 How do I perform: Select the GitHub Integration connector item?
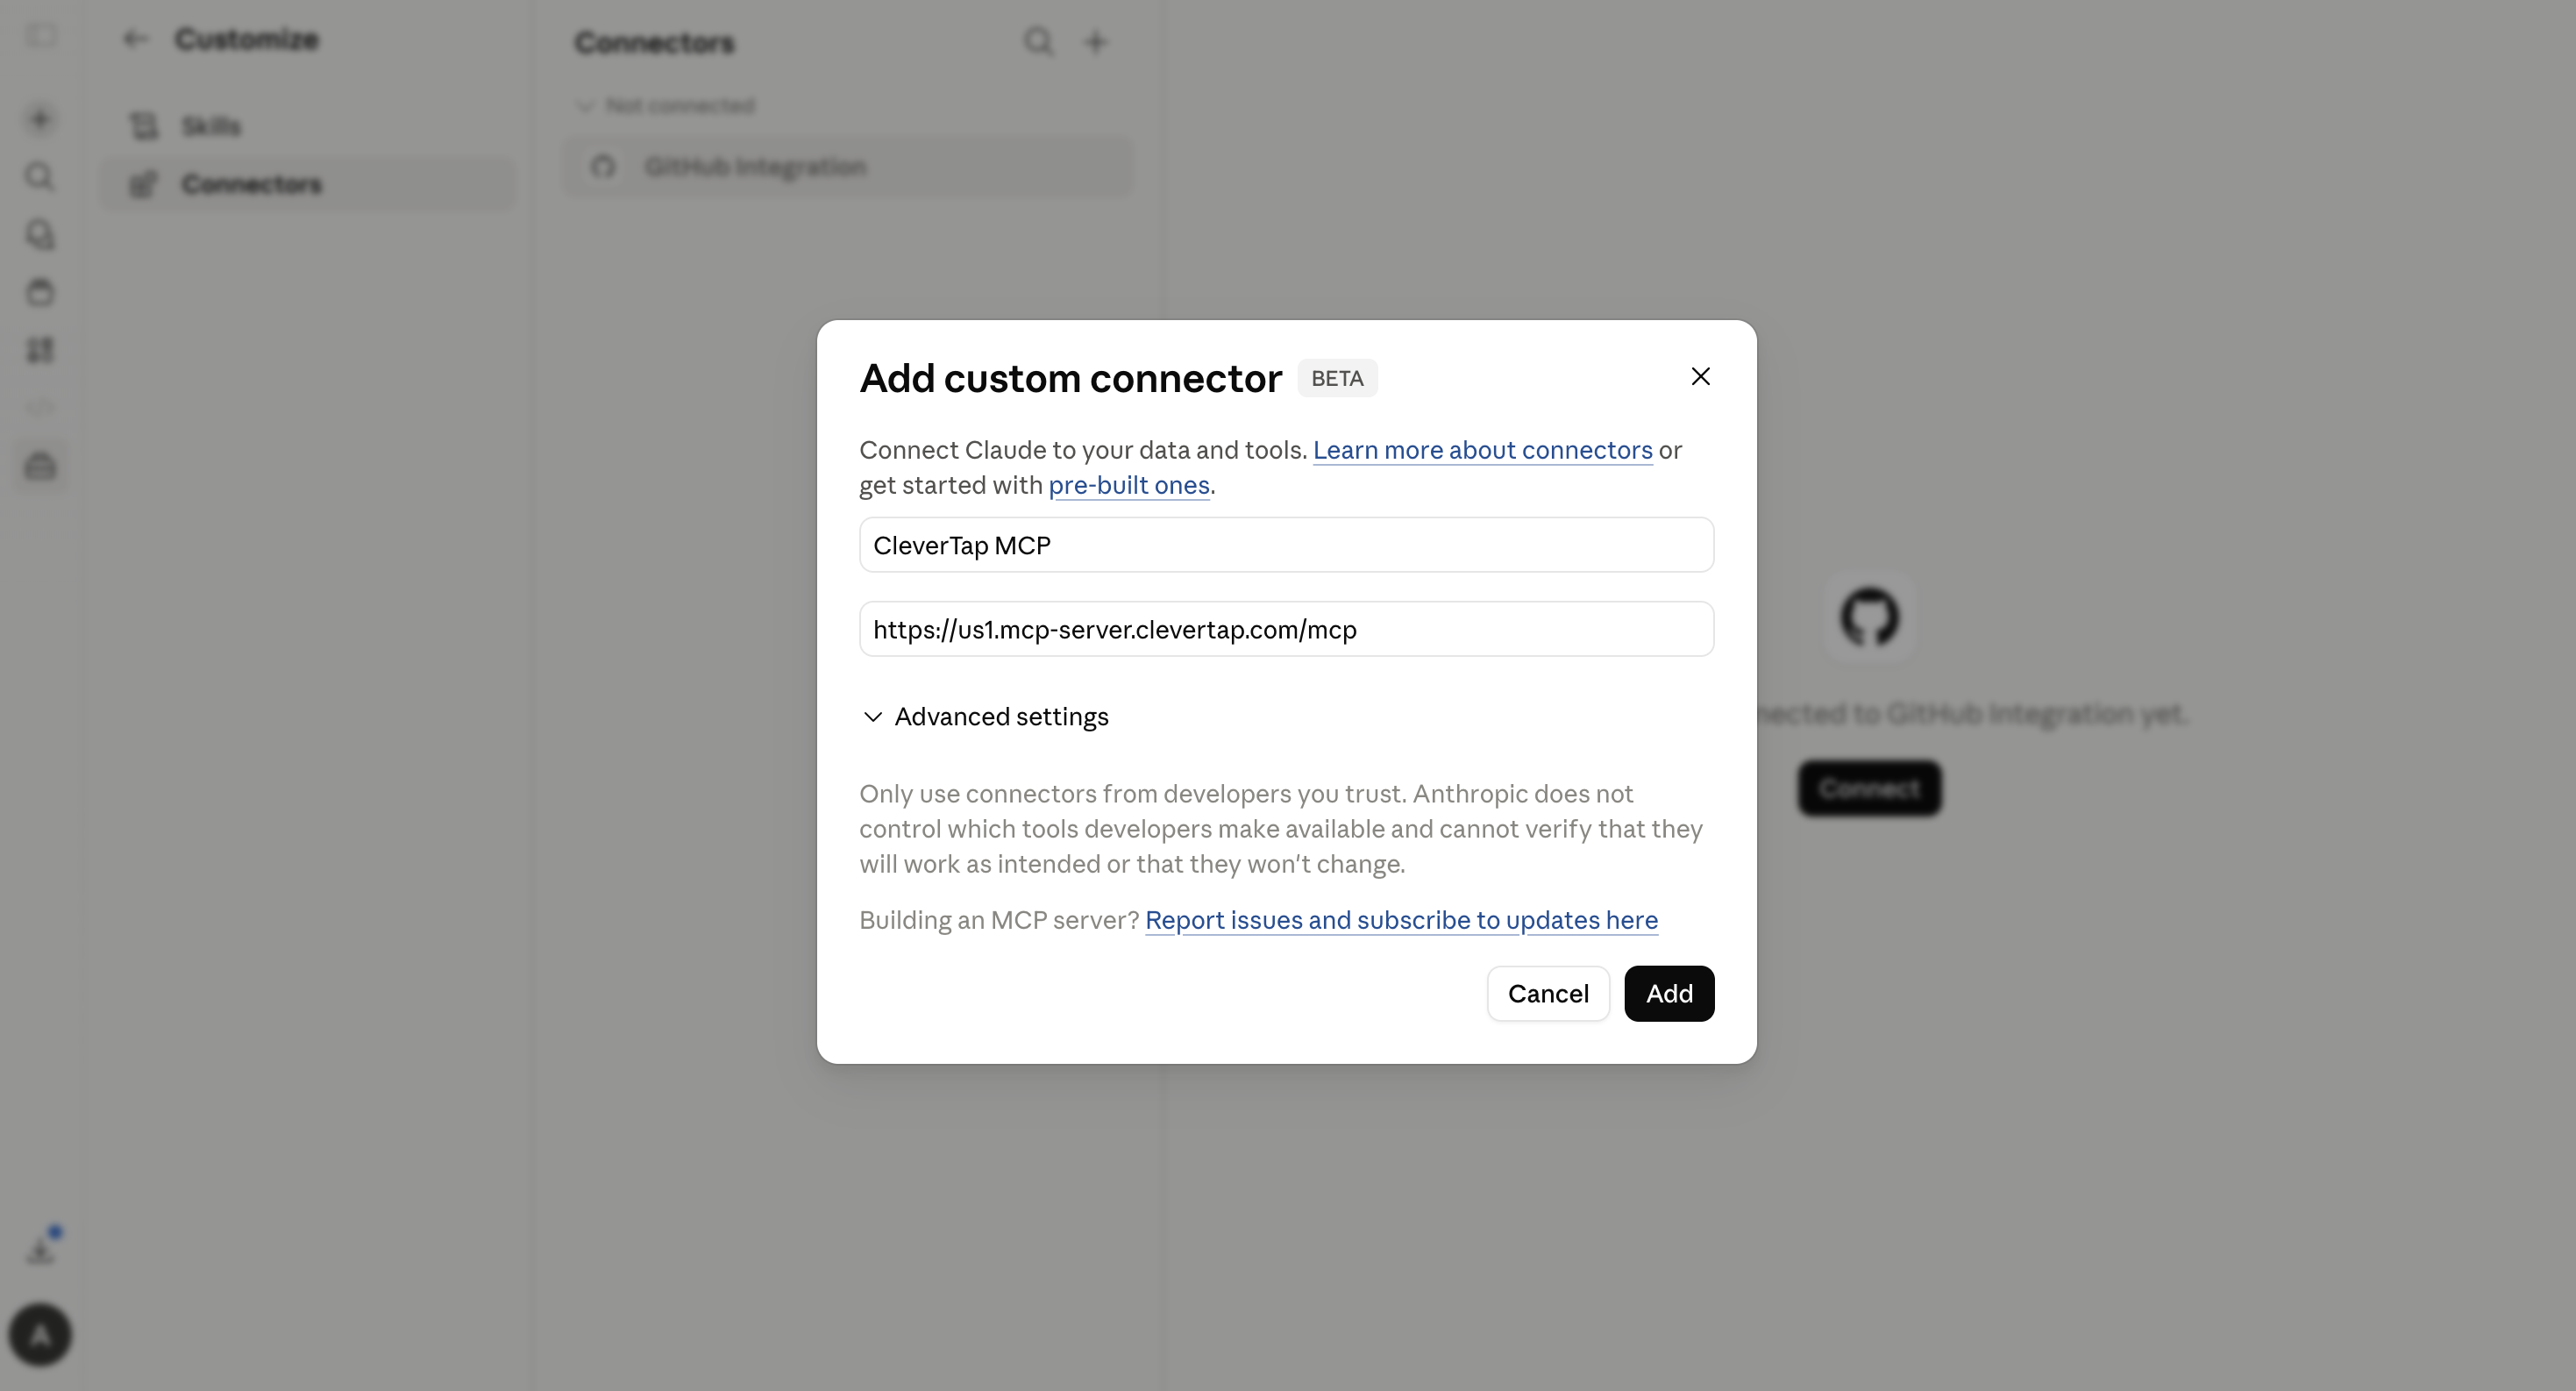tap(848, 167)
